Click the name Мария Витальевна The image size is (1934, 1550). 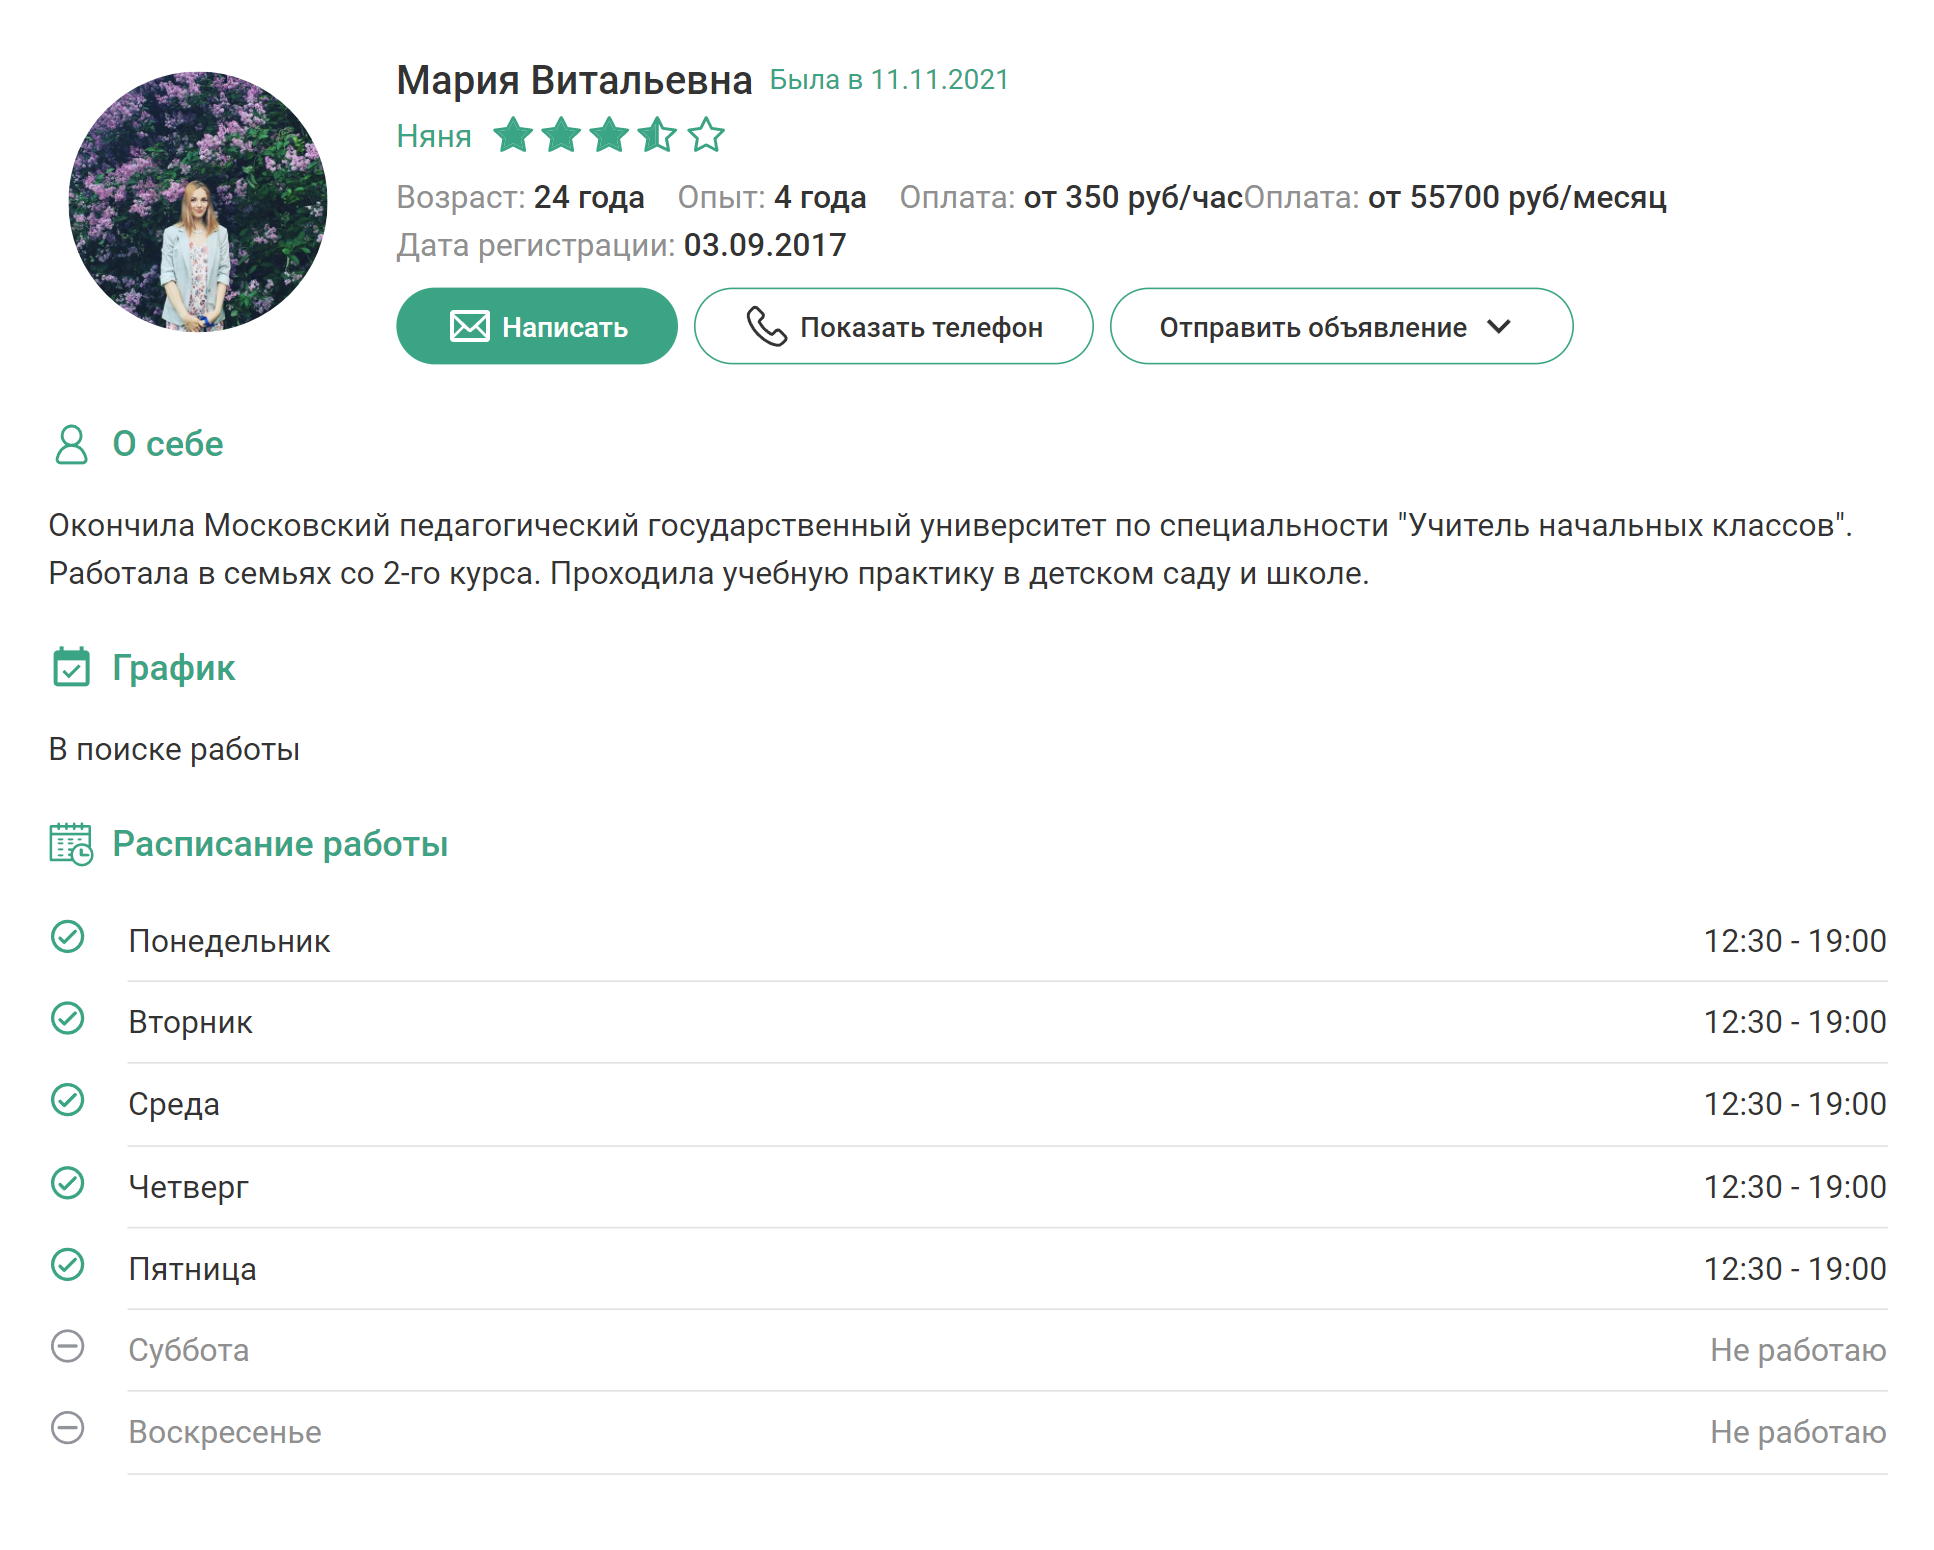click(x=574, y=80)
